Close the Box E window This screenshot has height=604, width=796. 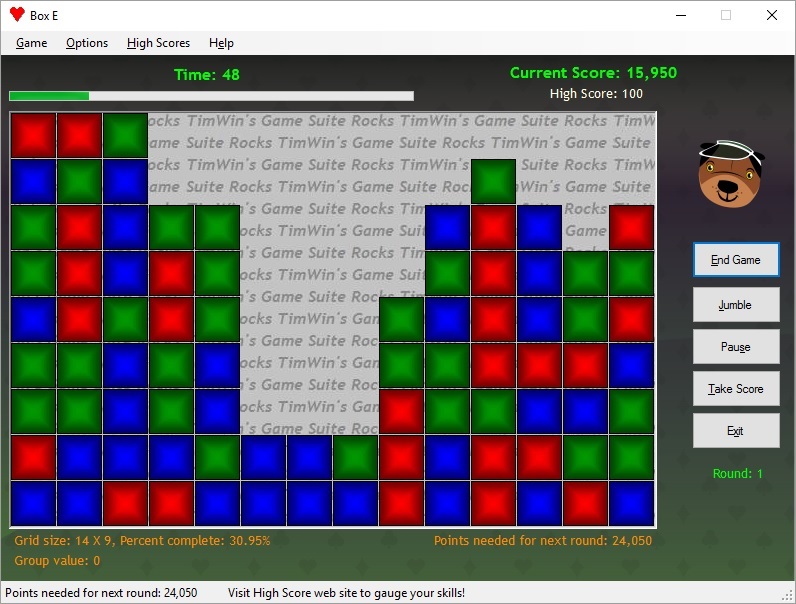tap(771, 15)
